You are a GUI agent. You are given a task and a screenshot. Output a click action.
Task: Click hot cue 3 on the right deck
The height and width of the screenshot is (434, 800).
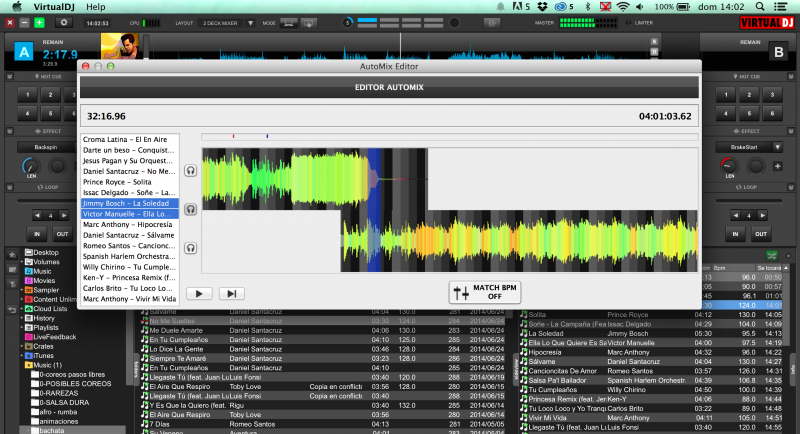coord(772,94)
